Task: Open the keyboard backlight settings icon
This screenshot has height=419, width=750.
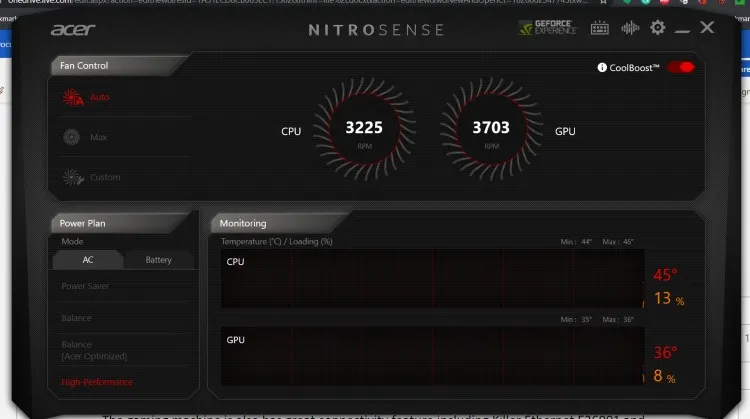Action: tap(599, 28)
